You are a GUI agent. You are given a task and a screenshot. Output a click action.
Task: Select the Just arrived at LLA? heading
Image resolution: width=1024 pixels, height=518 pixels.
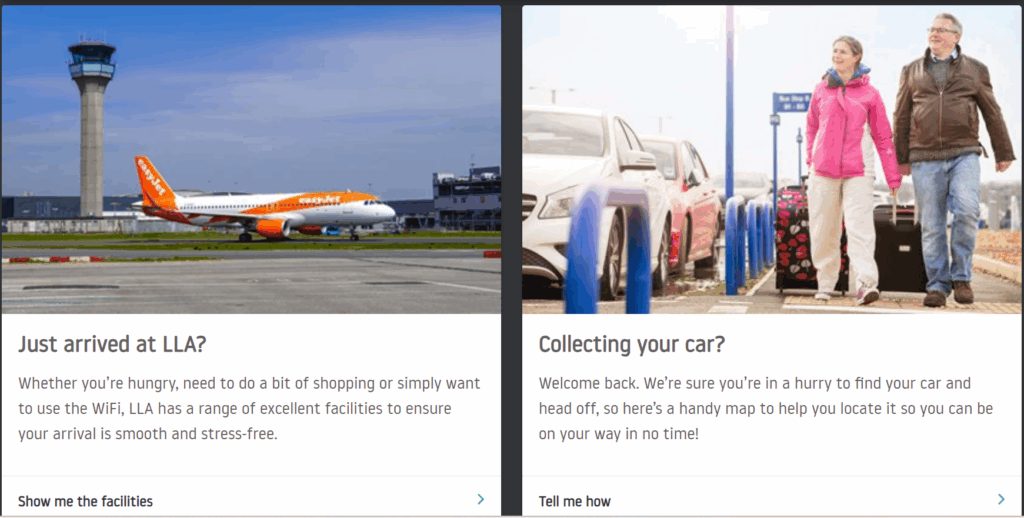click(111, 345)
